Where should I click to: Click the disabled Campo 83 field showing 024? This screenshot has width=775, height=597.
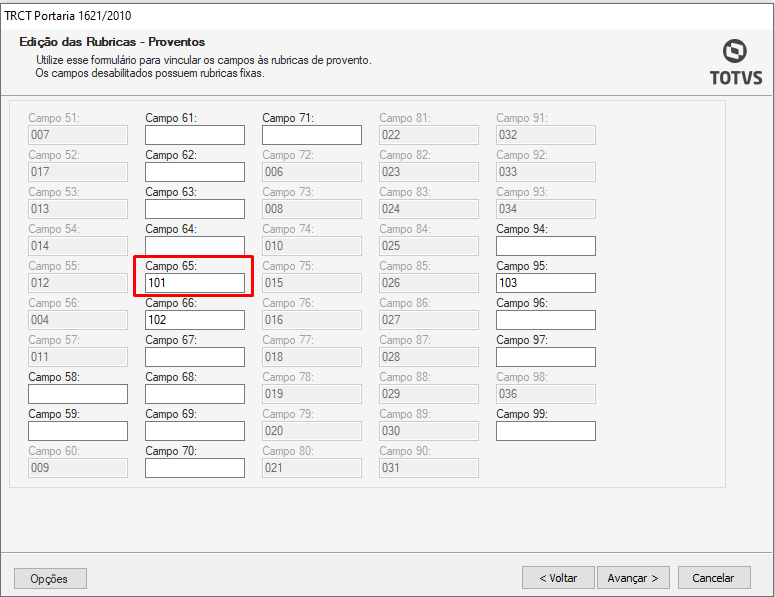tap(429, 209)
